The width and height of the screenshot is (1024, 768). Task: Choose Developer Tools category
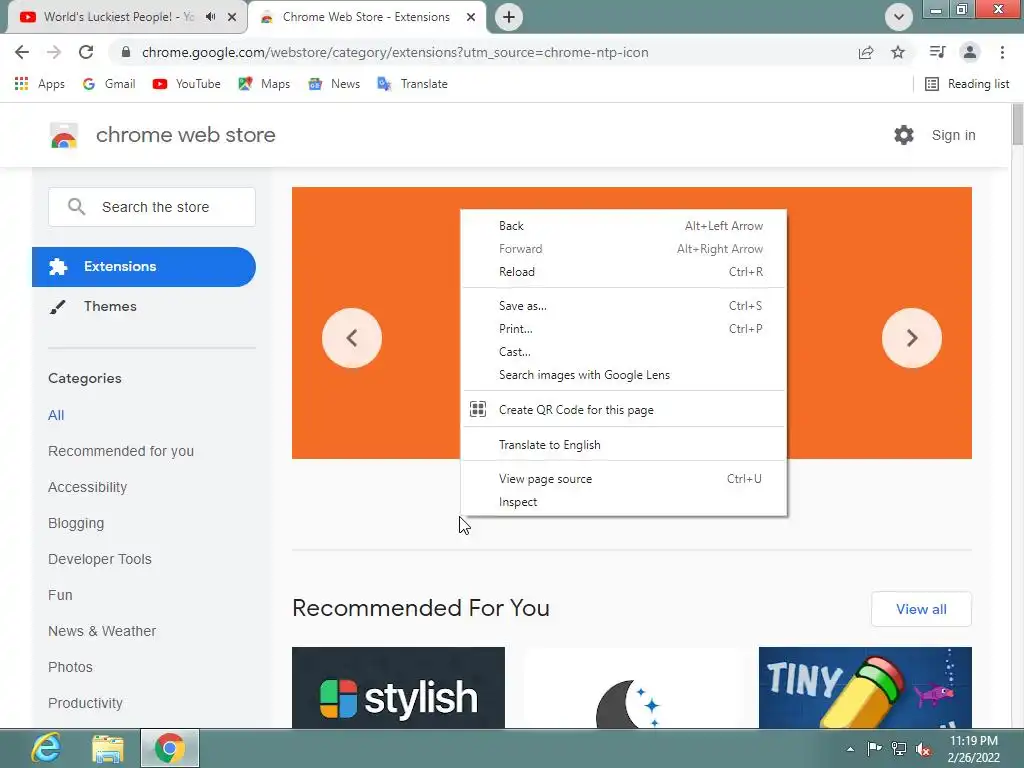[100, 559]
